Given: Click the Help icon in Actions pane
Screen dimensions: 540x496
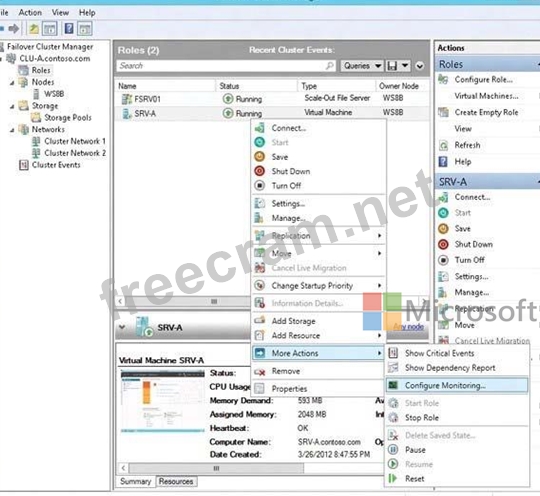Looking at the screenshot, I should (x=443, y=162).
